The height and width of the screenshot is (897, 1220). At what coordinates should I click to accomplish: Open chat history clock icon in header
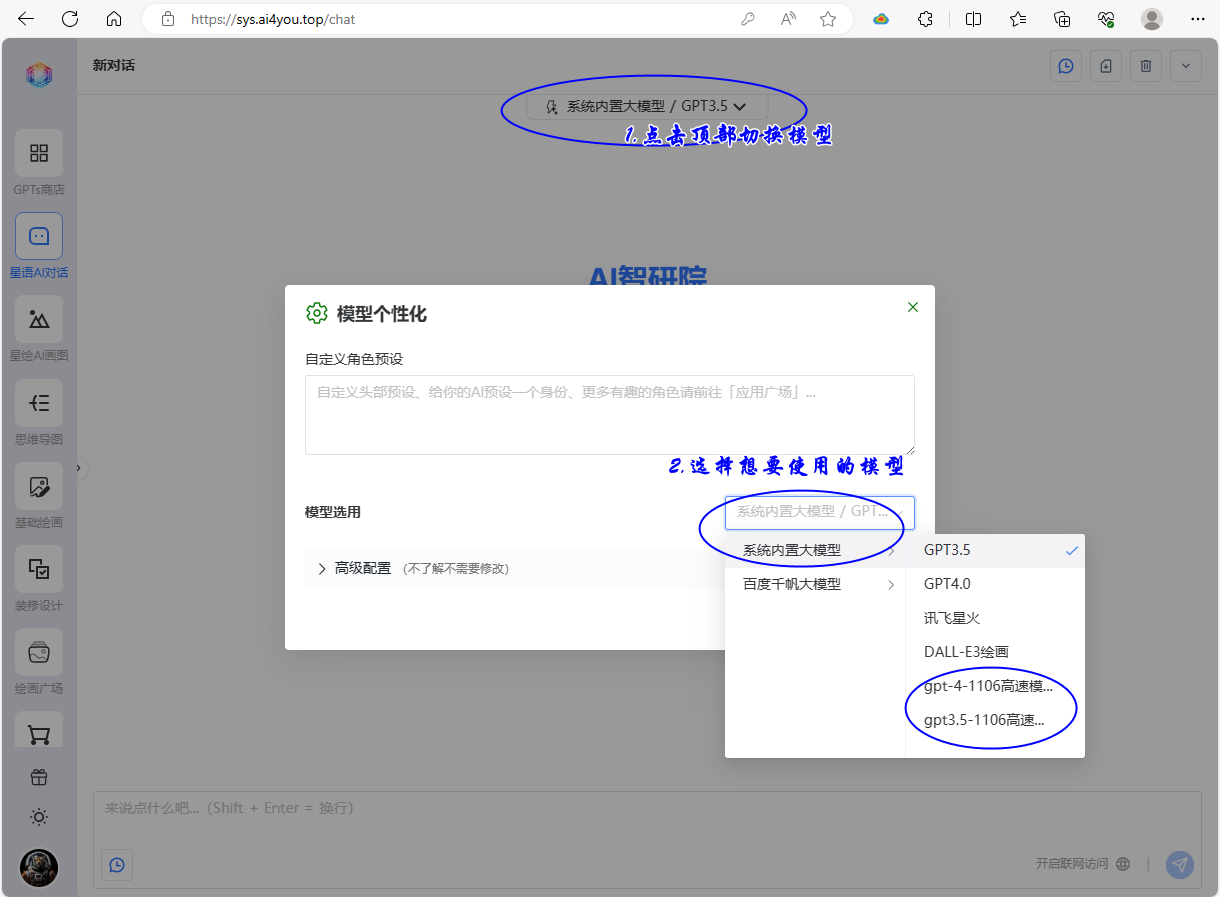[x=1066, y=66]
